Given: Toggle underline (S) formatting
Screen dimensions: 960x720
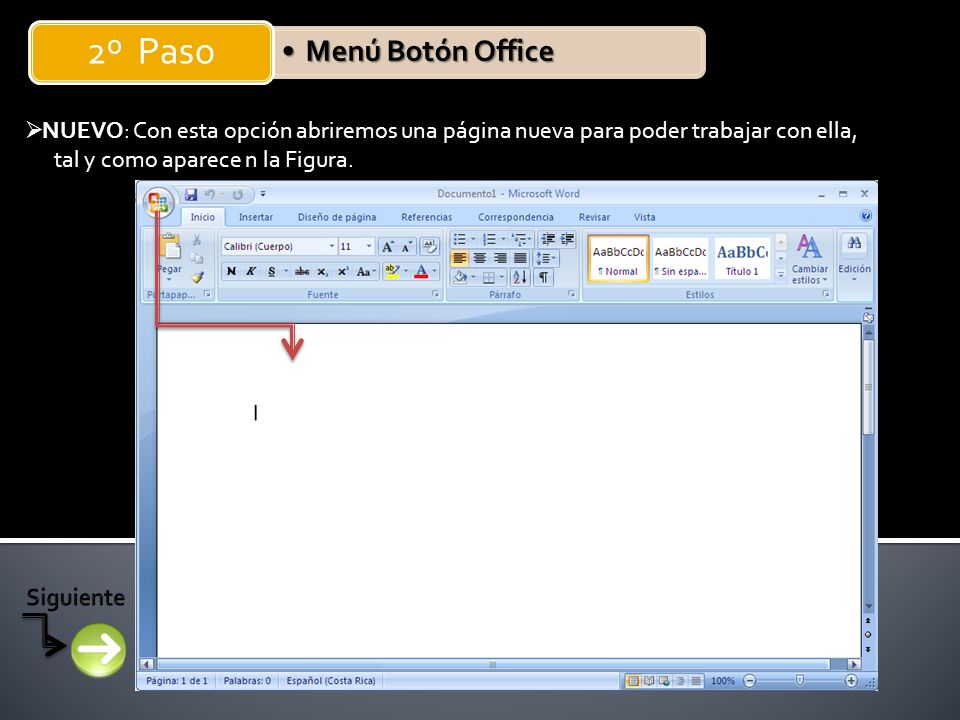Looking at the screenshot, I should (x=271, y=271).
